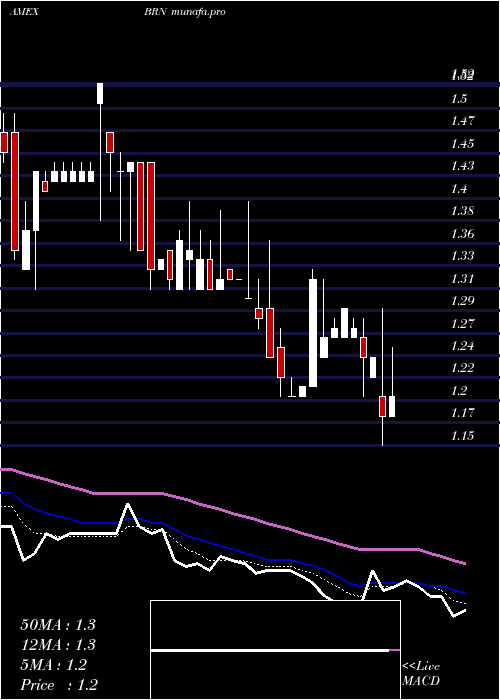The height and width of the screenshot is (700, 500).
Task: Click the 1.27 price axis label
Action: coord(462,323)
